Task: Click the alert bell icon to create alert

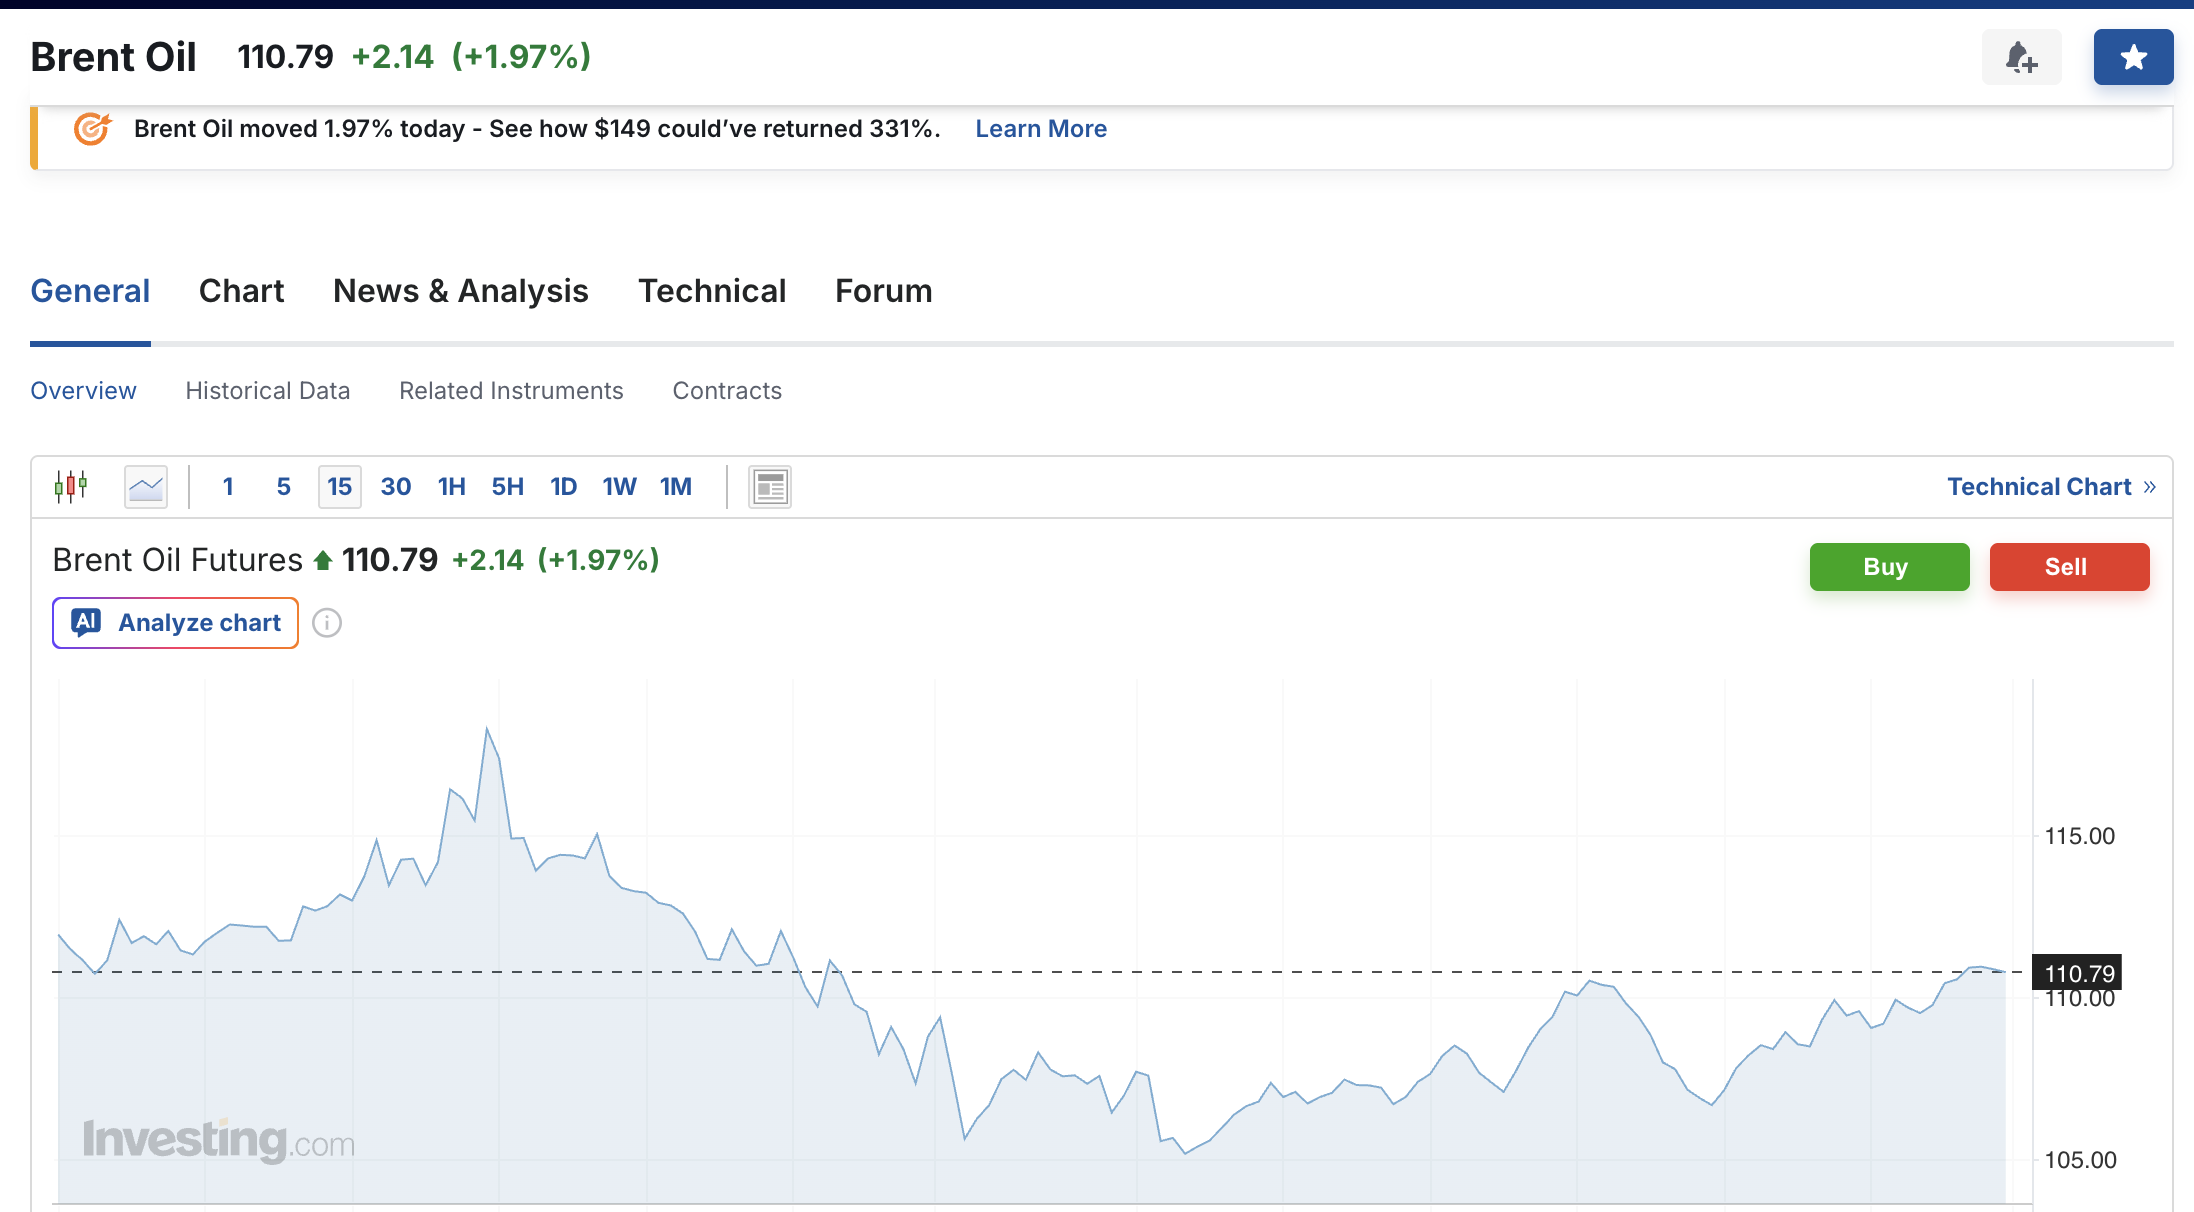Action: click(x=2021, y=57)
